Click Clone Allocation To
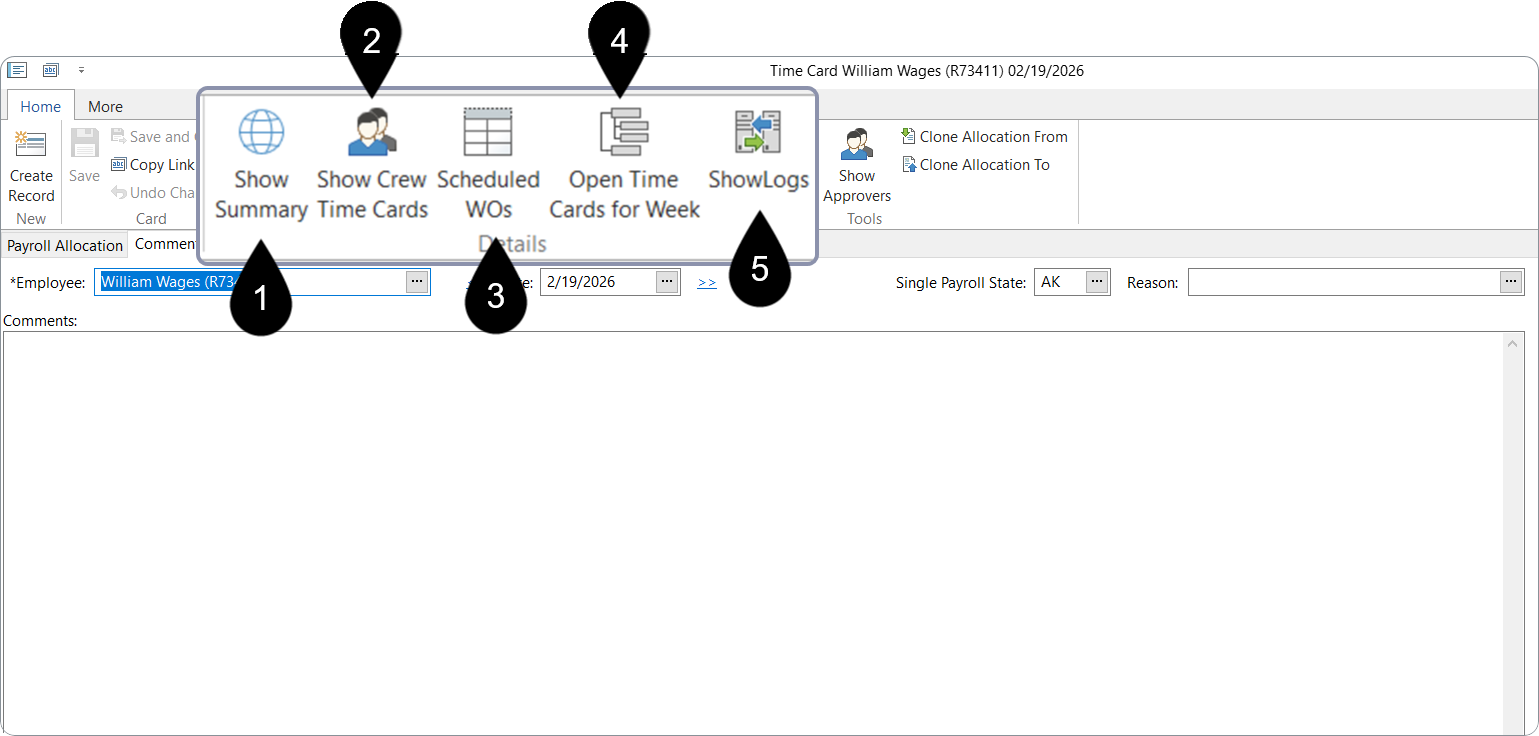This screenshot has height=736, width=1539. [975, 165]
